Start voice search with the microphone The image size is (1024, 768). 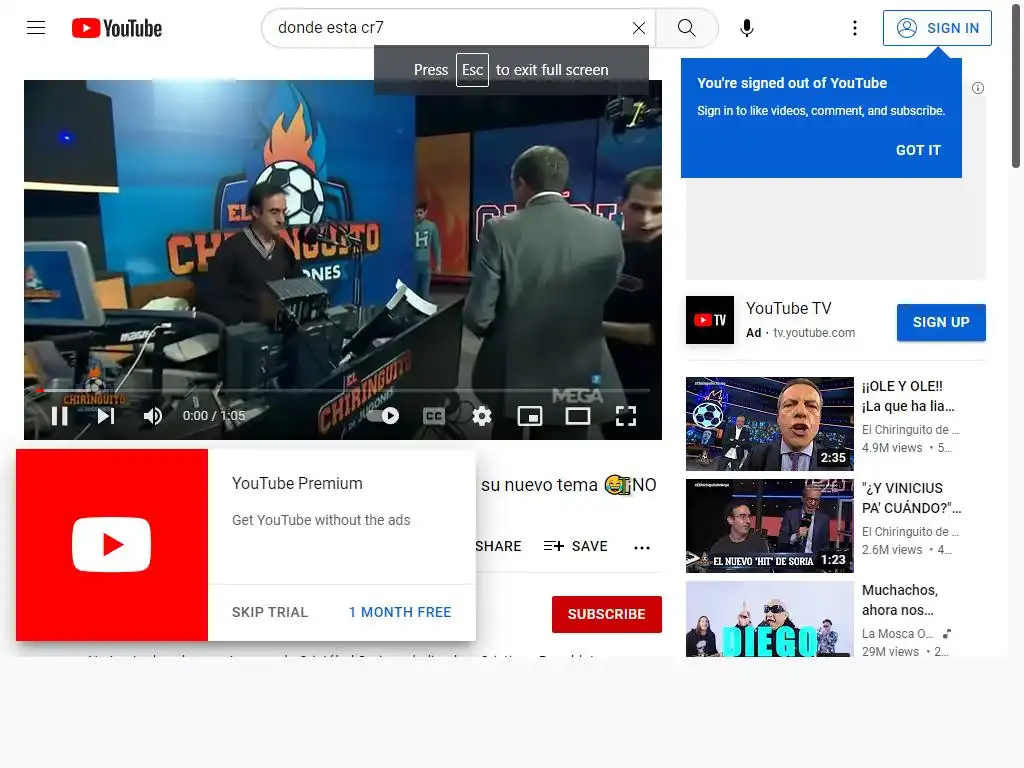(747, 27)
